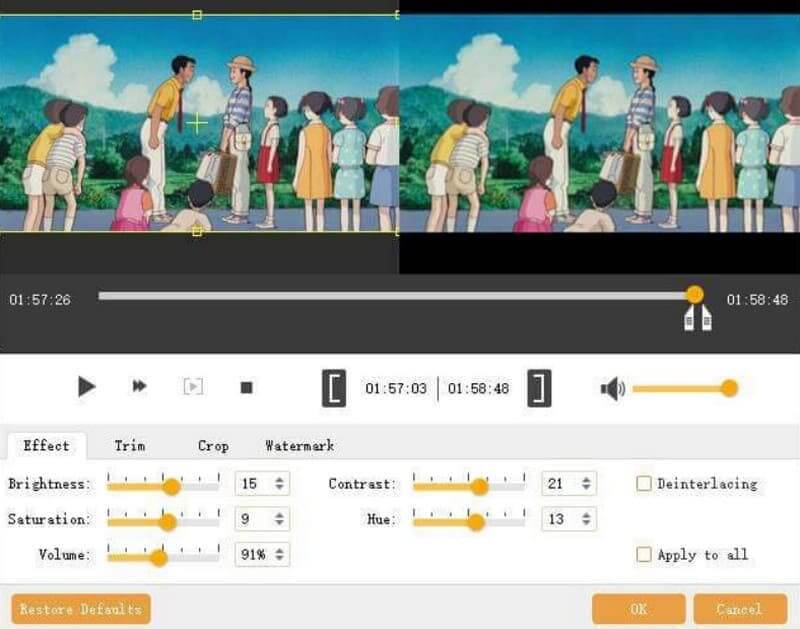Enable the Deinterlacing checkbox
The height and width of the screenshot is (629, 800).
(644, 483)
